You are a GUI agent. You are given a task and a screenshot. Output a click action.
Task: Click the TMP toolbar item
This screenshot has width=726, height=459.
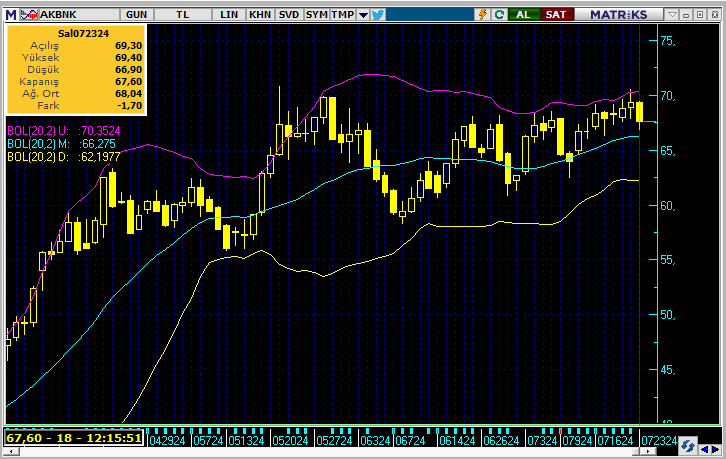343,14
